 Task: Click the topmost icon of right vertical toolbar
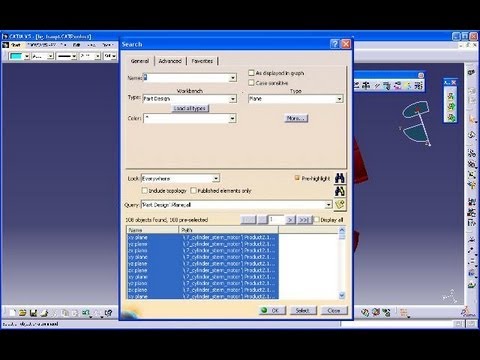pyautogui.click(x=471, y=72)
